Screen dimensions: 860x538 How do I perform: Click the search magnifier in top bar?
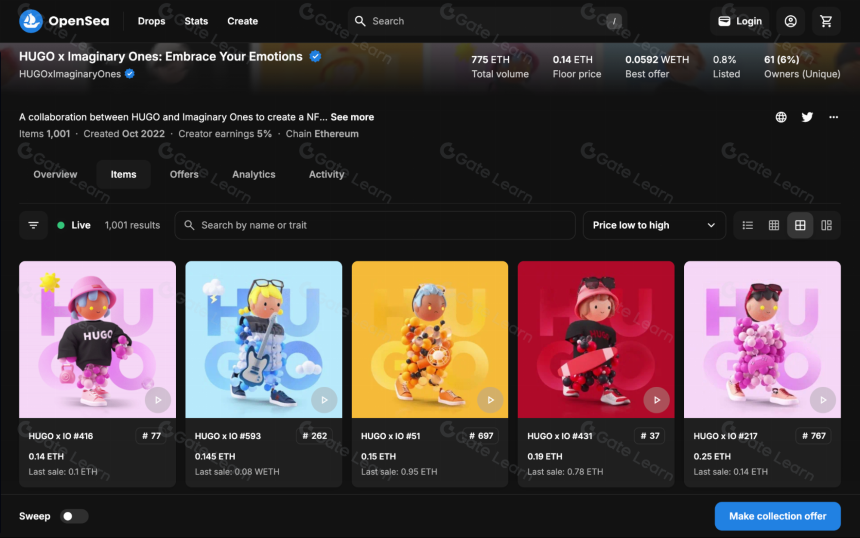point(360,21)
